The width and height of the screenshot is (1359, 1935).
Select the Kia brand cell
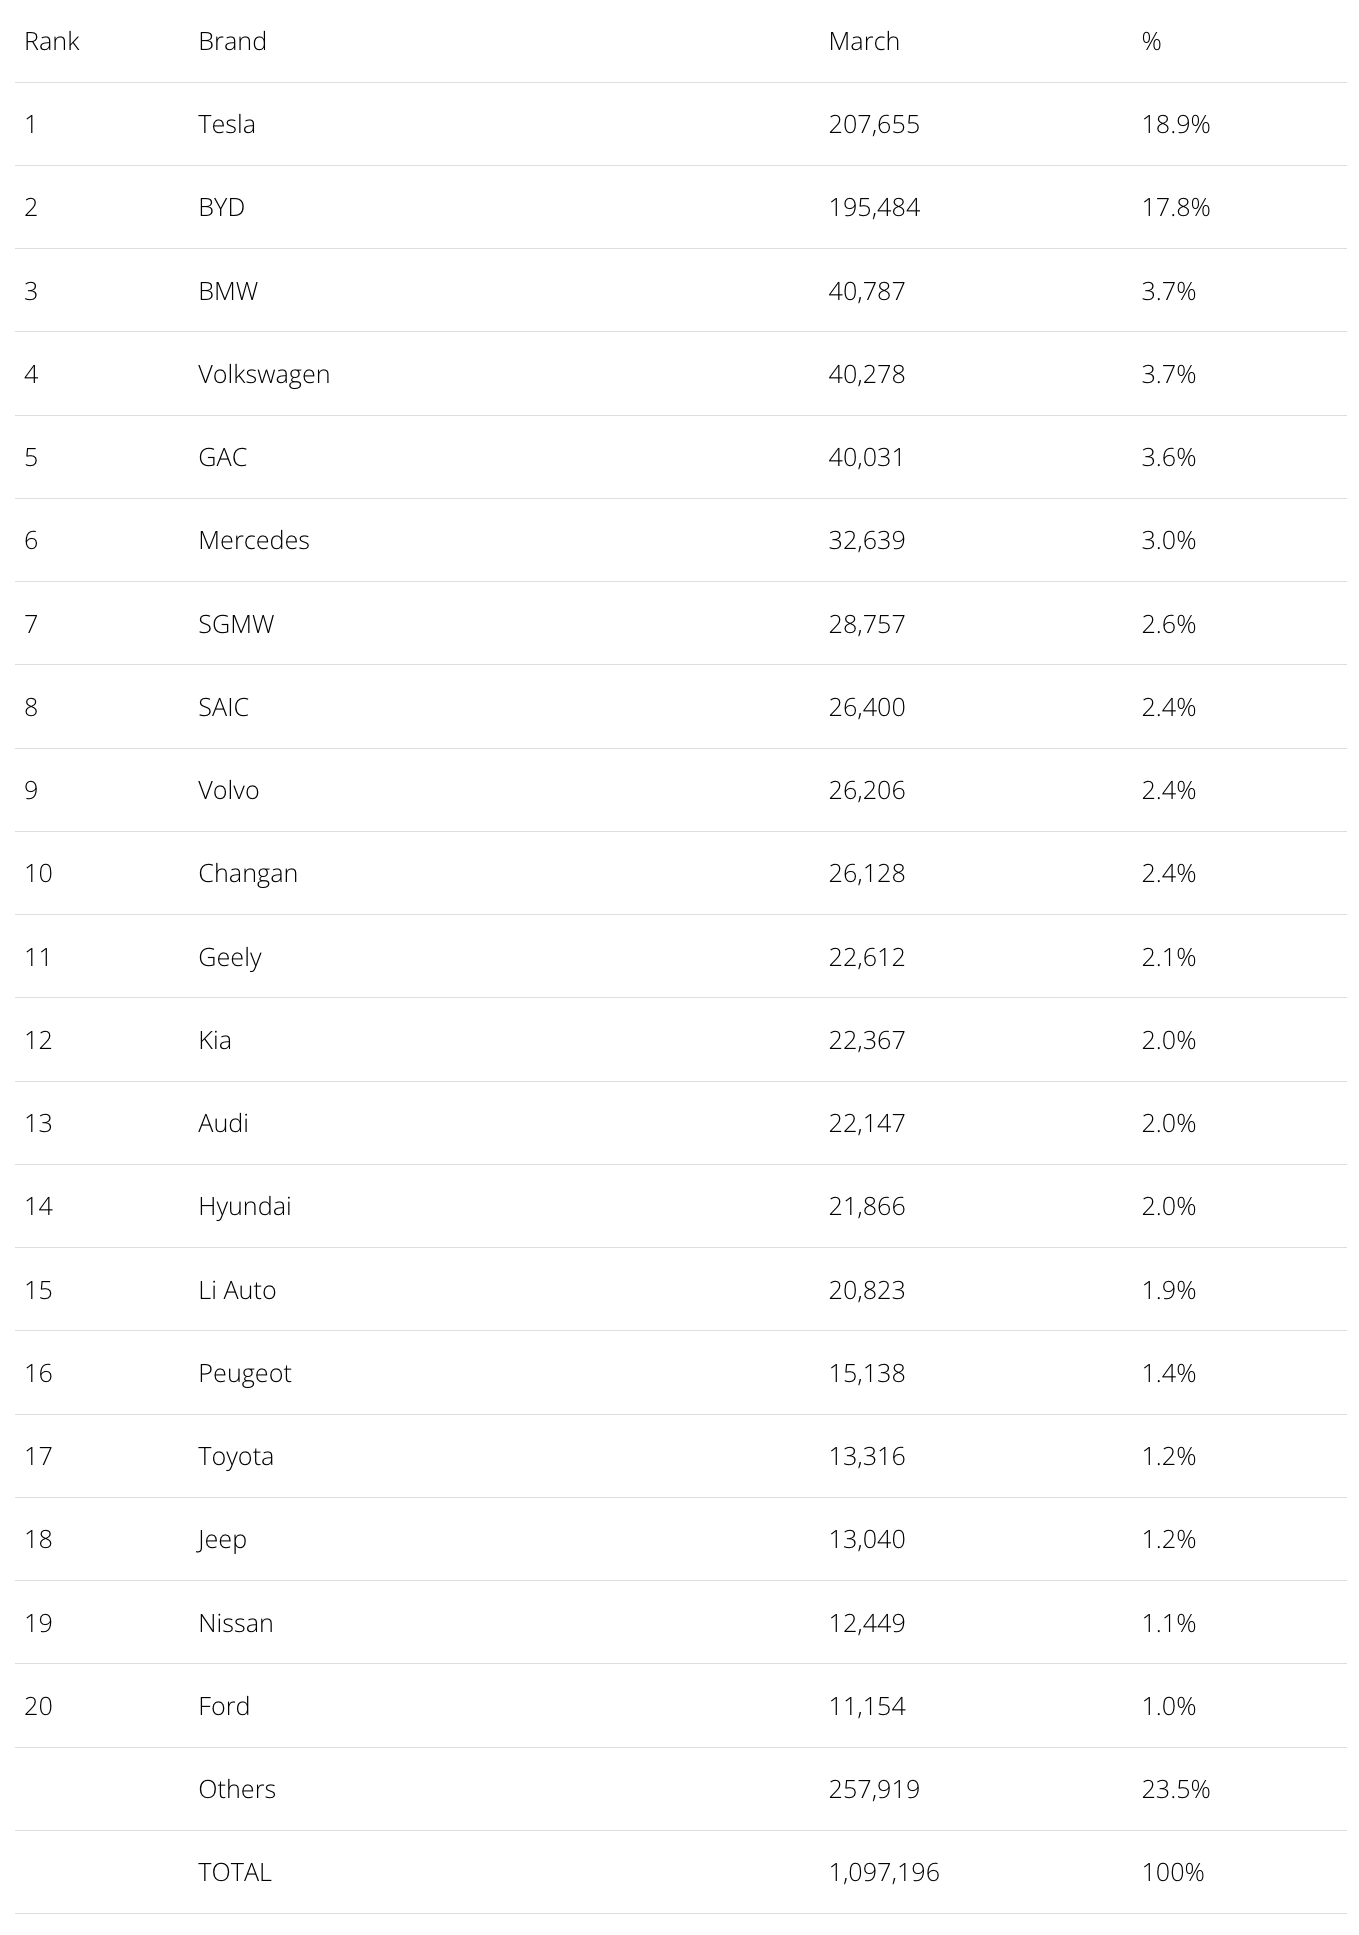215,1040
